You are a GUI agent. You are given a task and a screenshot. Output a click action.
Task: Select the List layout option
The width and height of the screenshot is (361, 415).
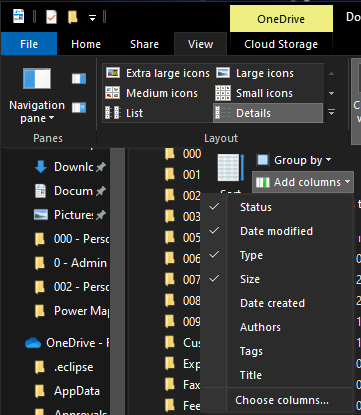click(124, 113)
